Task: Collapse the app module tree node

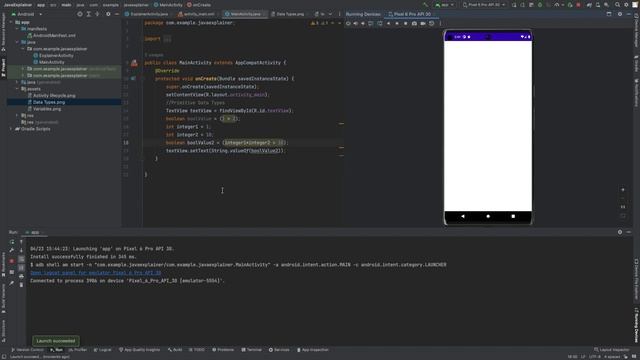Action: tap(11, 22)
